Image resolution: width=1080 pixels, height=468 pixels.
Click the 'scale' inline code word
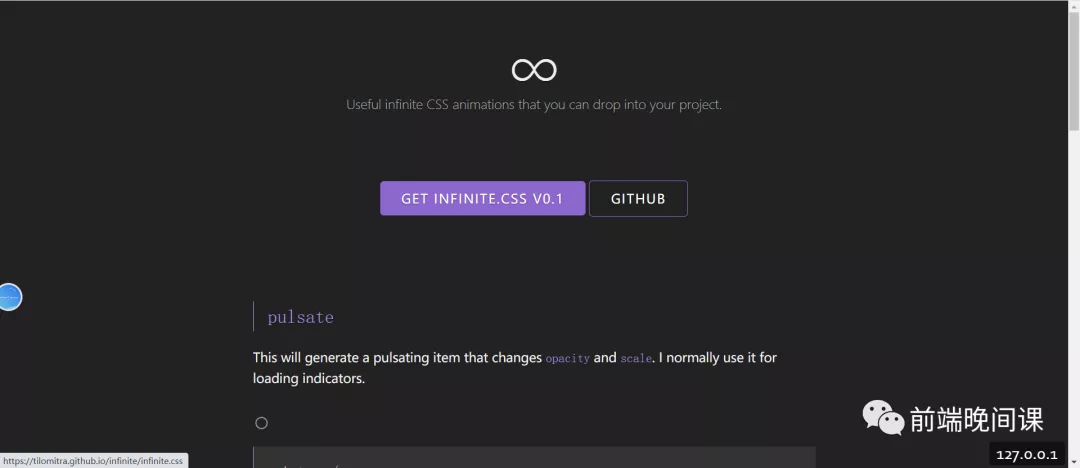[x=636, y=358]
